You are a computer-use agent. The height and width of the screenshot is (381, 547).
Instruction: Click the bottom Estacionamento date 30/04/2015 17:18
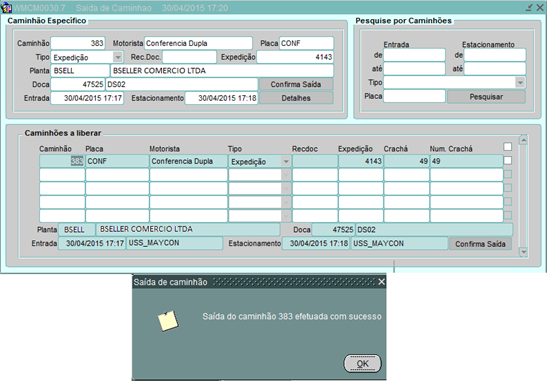point(316,243)
